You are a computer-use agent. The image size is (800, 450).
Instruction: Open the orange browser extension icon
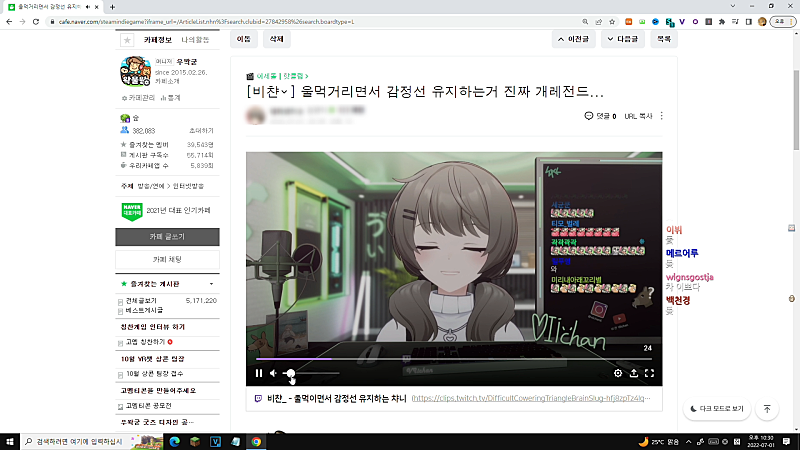pyautogui.click(x=629, y=21)
